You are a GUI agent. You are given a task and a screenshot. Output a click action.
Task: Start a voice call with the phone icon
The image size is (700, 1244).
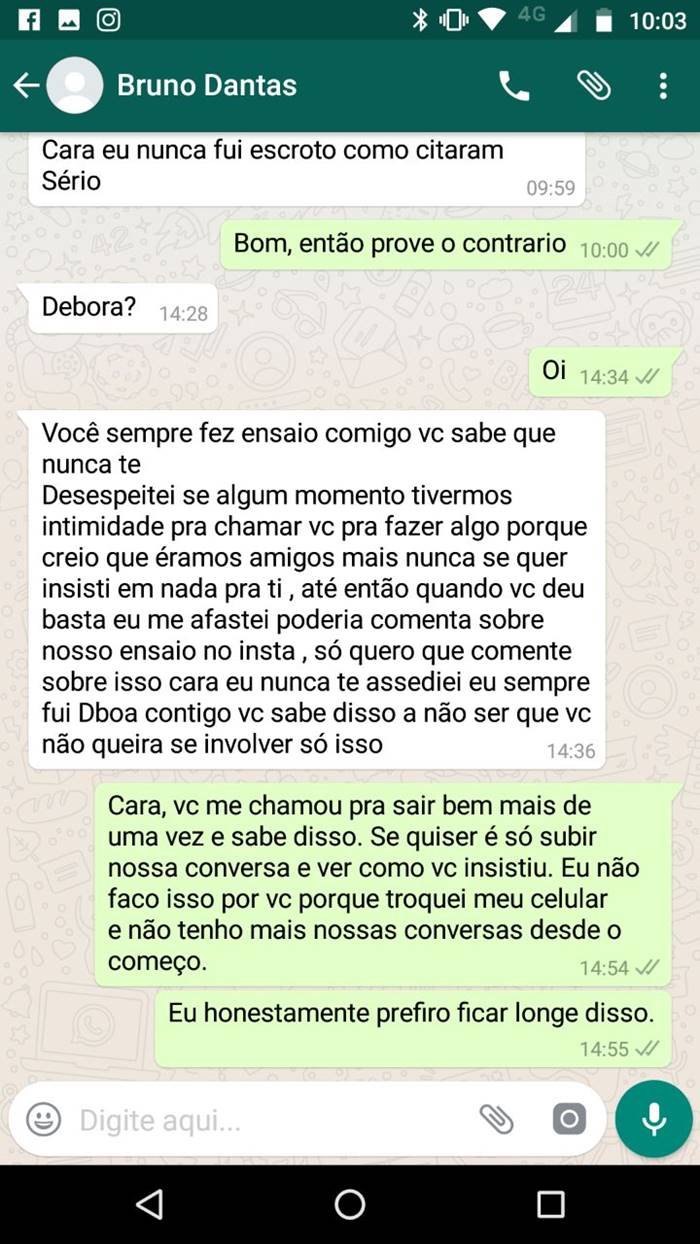pos(514,87)
